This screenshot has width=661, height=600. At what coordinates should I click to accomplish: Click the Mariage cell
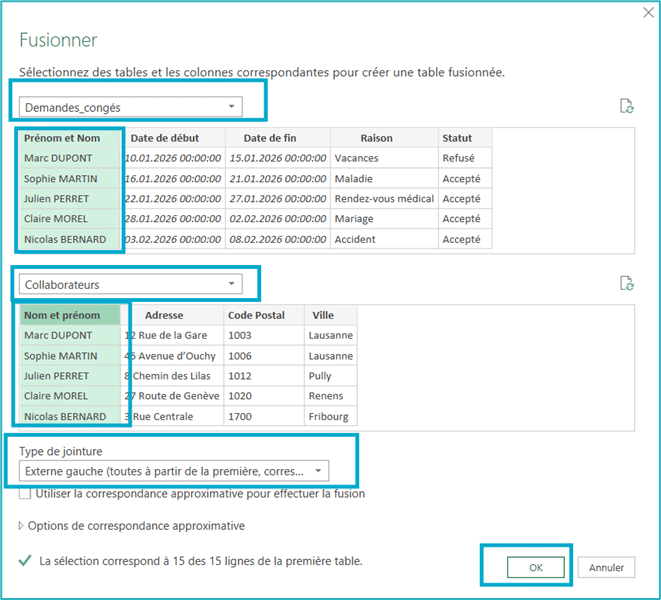click(x=384, y=219)
